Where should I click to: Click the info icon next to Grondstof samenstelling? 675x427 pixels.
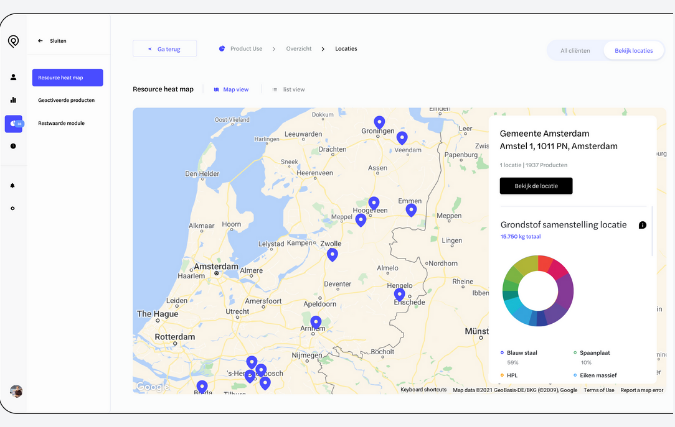pyautogui.click(x=642, y=225)
